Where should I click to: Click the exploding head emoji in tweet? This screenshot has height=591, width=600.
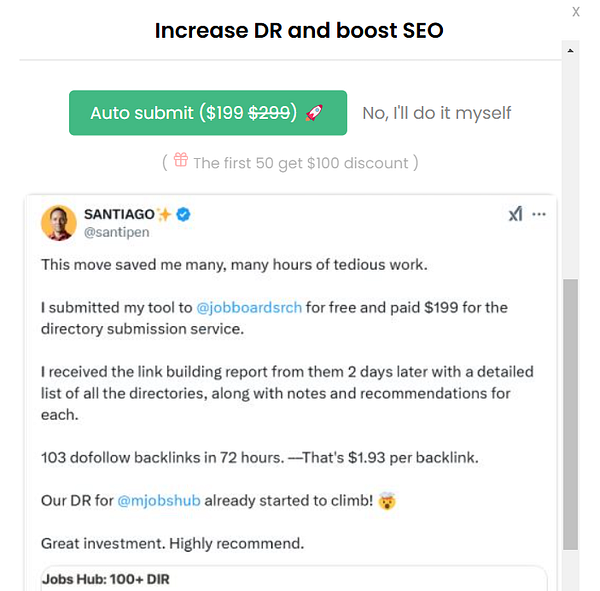(386, 500)
